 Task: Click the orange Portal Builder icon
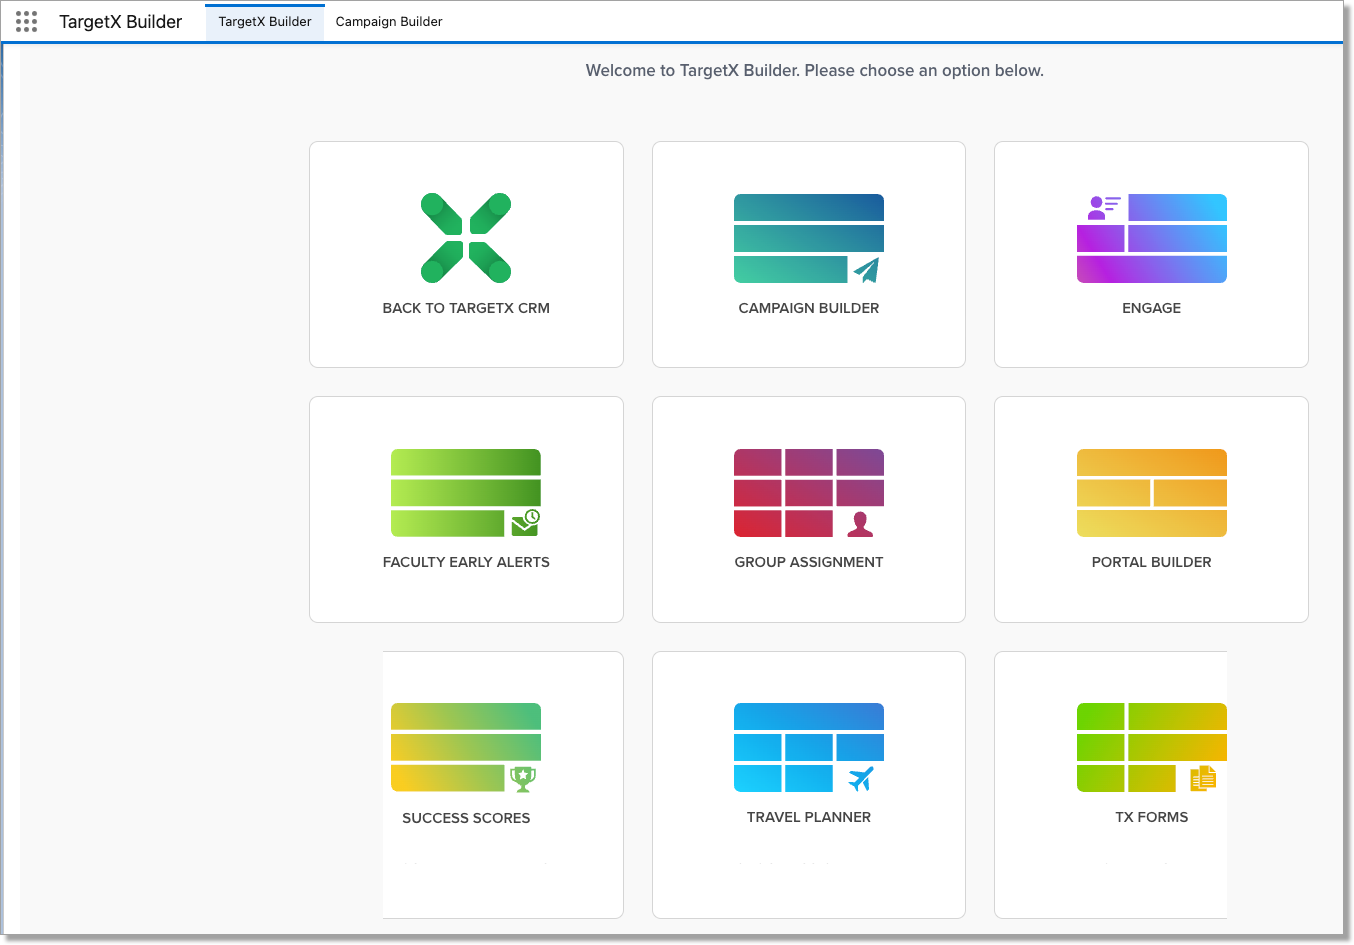(x=1151, y=493)
